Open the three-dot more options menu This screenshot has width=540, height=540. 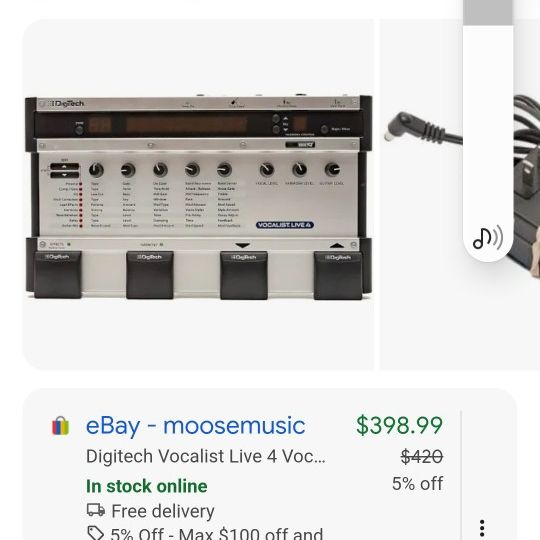(482, 528)
